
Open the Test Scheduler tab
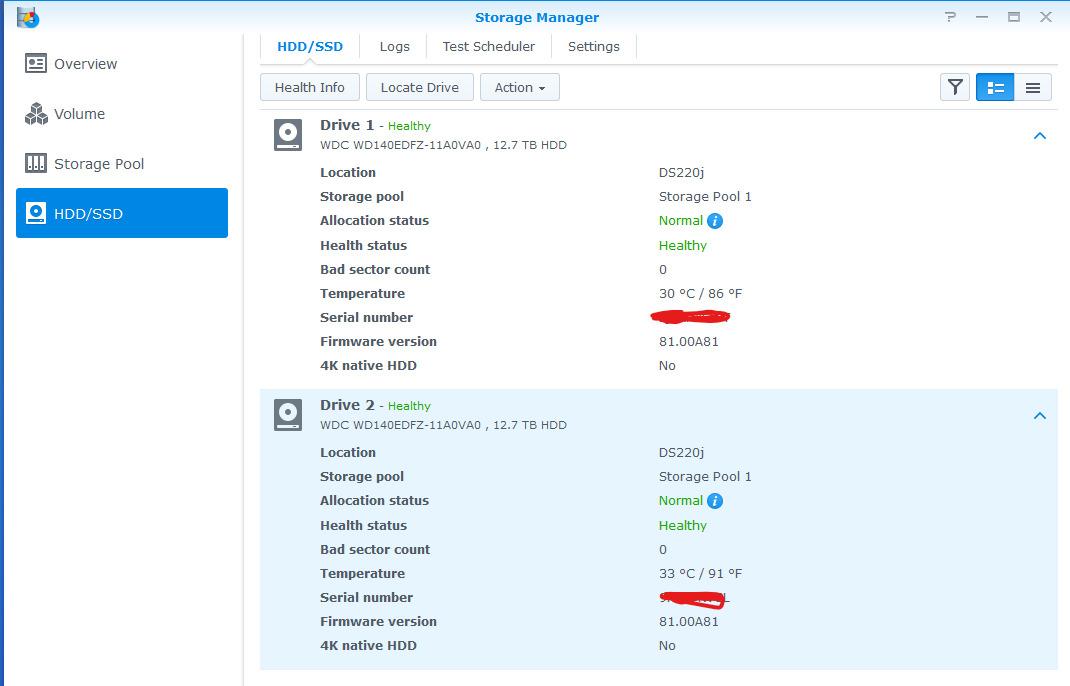click(x=488, y=46)
